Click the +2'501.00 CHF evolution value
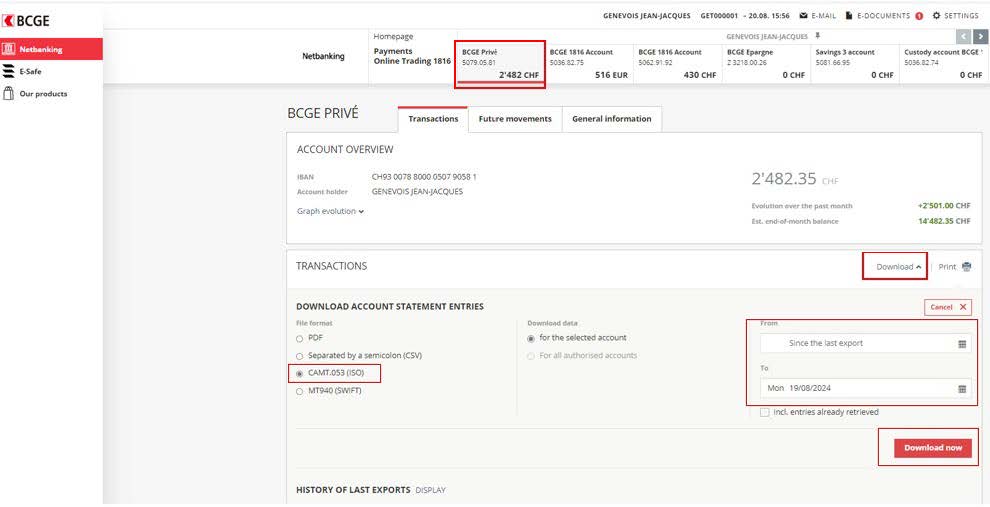Image resolution: width=990 pixels, height=507 pixels. pos(944,206)
